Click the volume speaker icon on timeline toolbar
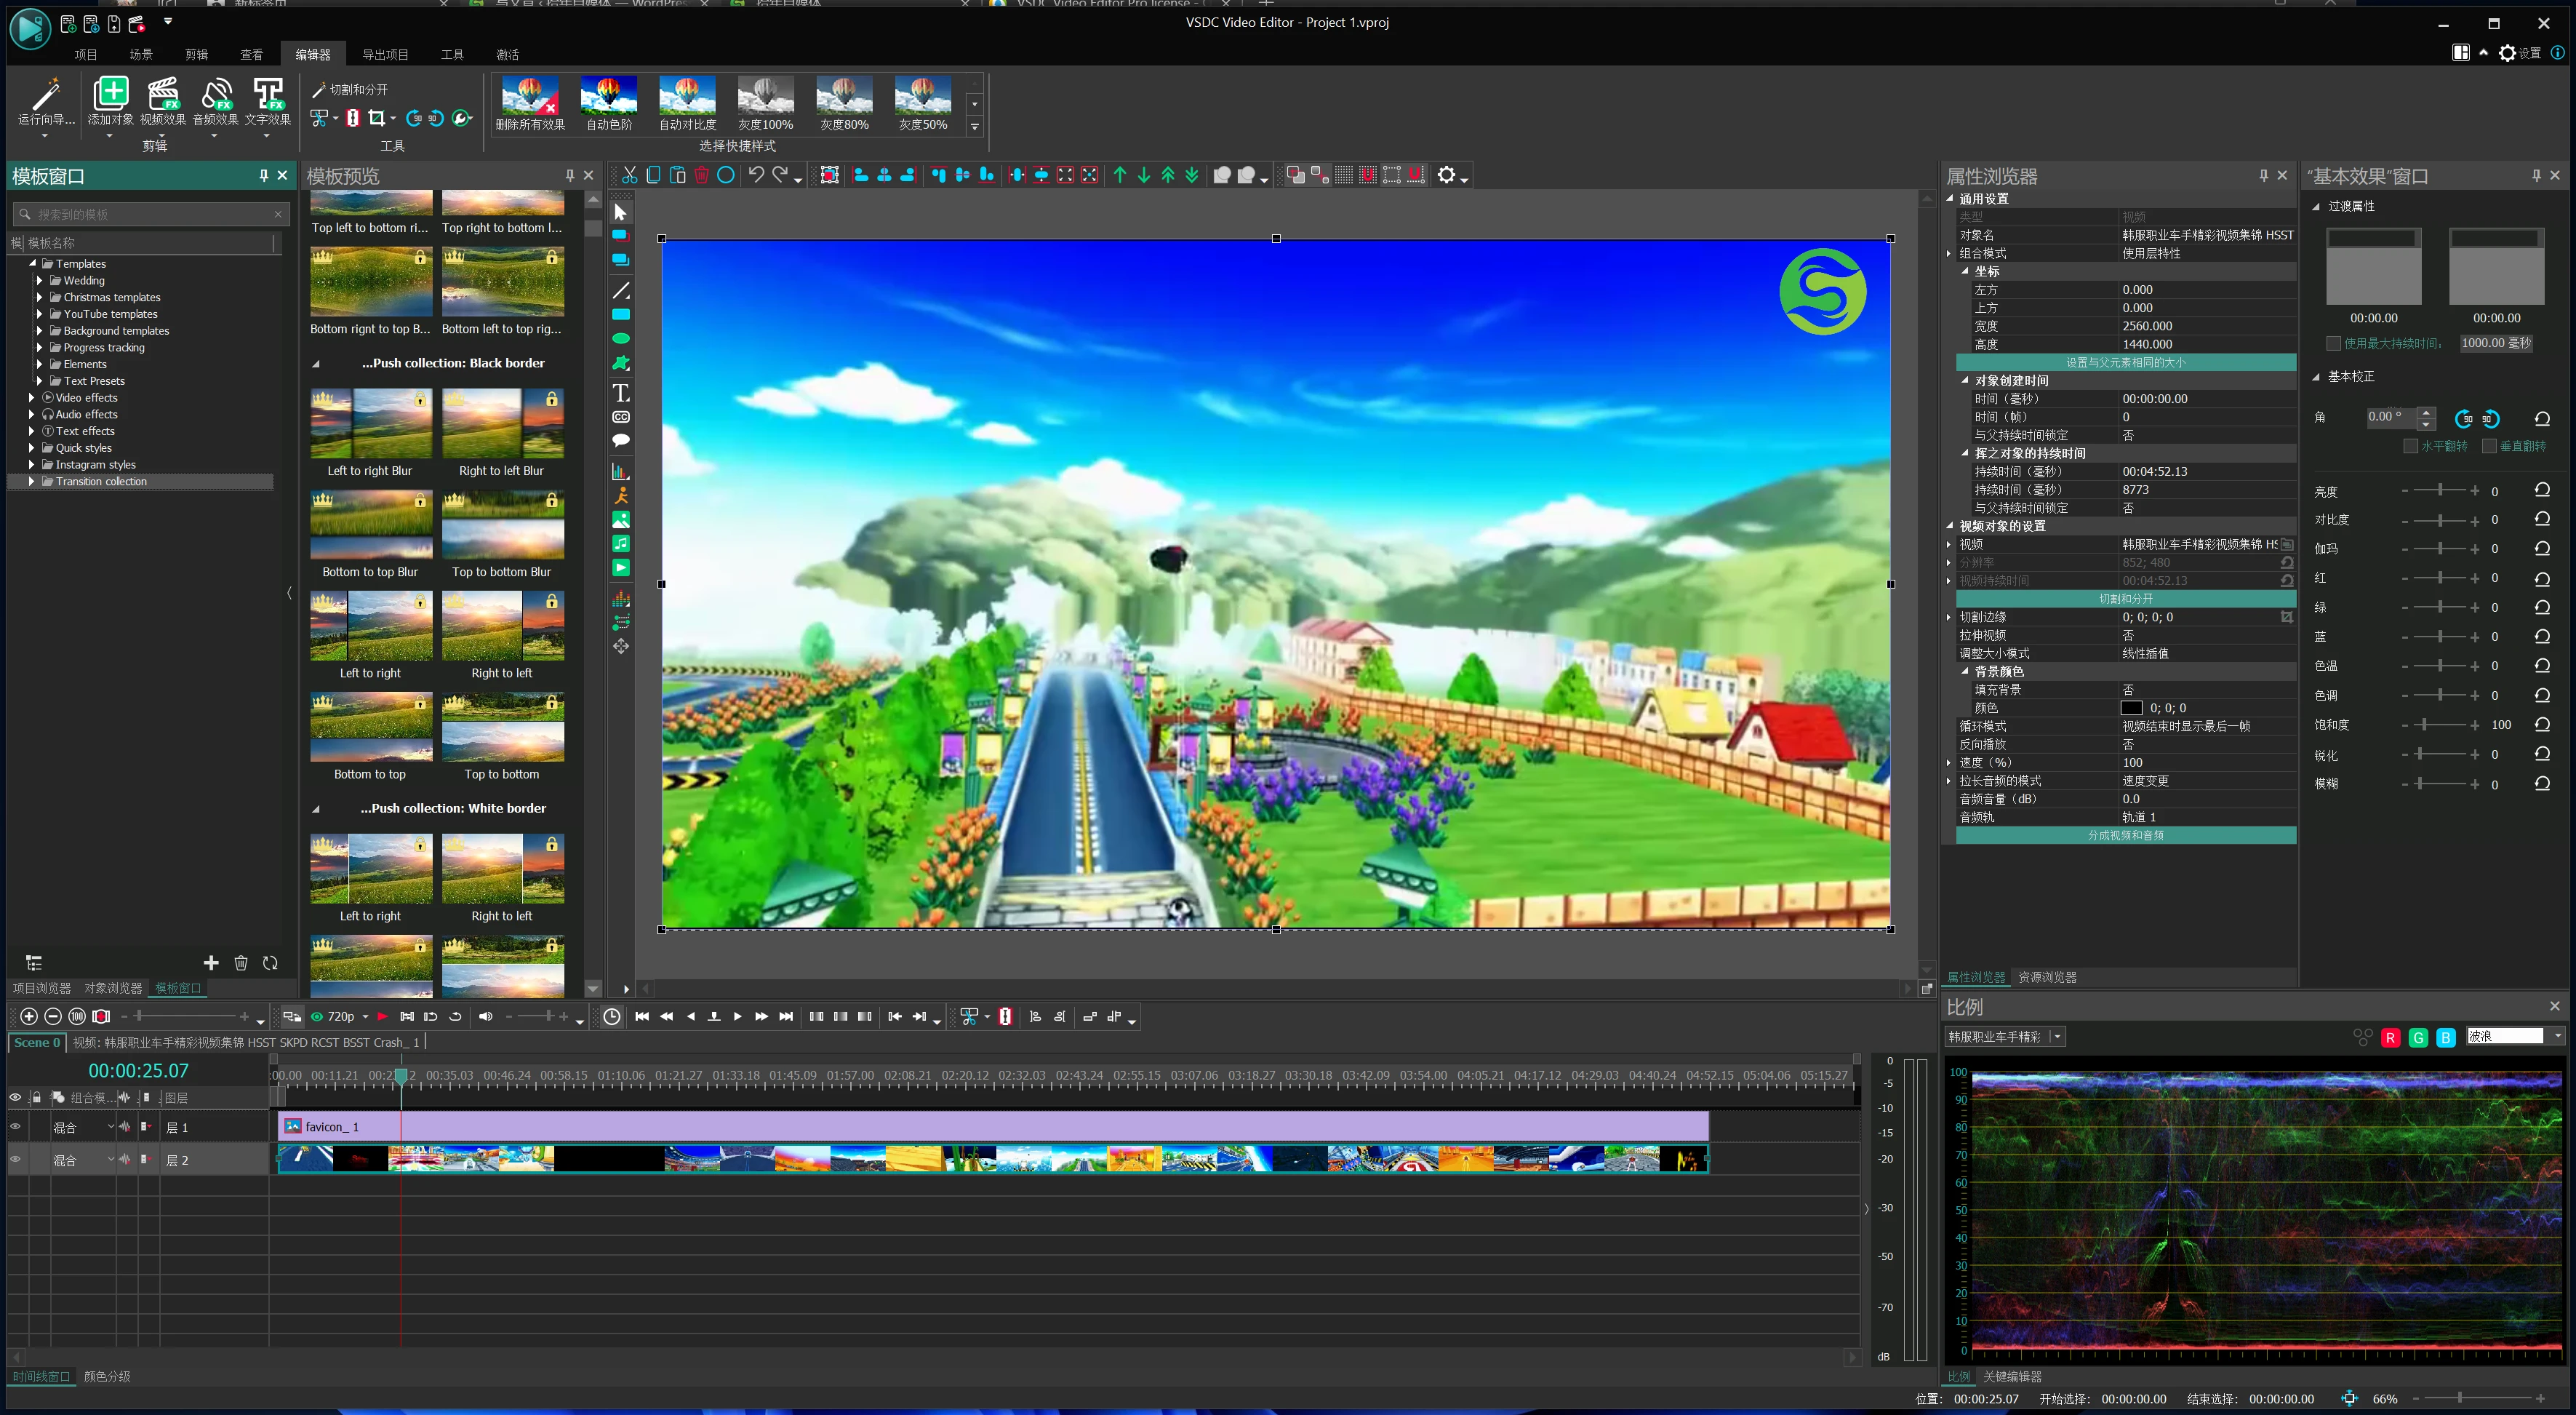2576x1415 pixels. coord(486,1016)
